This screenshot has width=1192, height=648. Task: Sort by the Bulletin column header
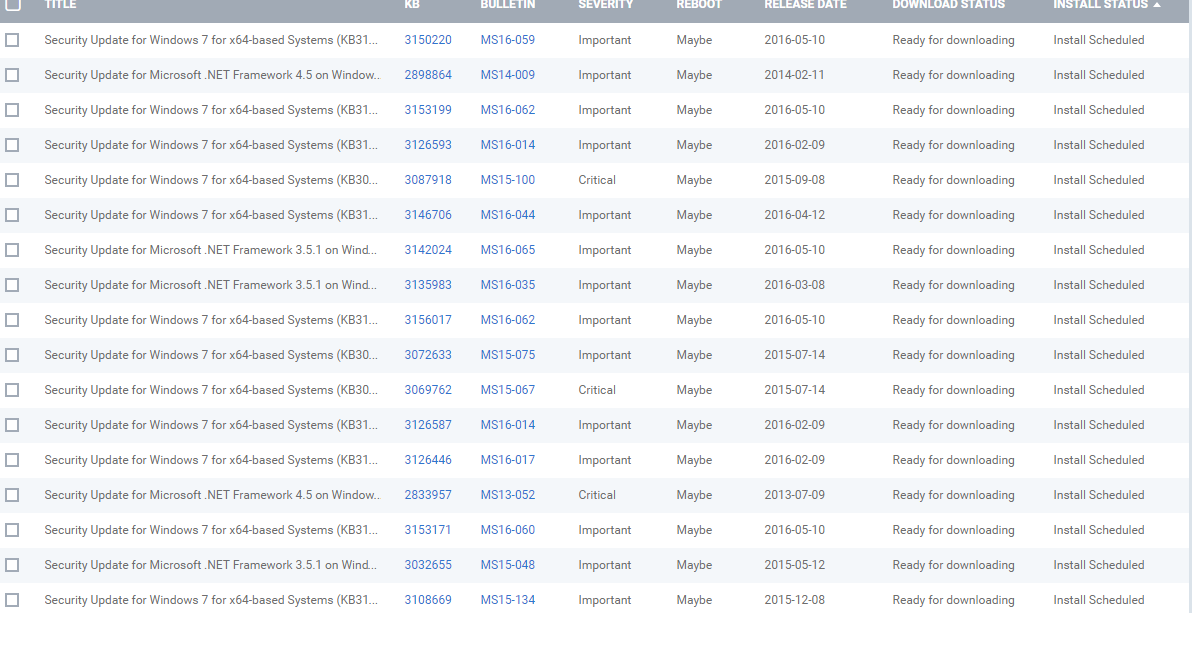click(x=508, y=5)
